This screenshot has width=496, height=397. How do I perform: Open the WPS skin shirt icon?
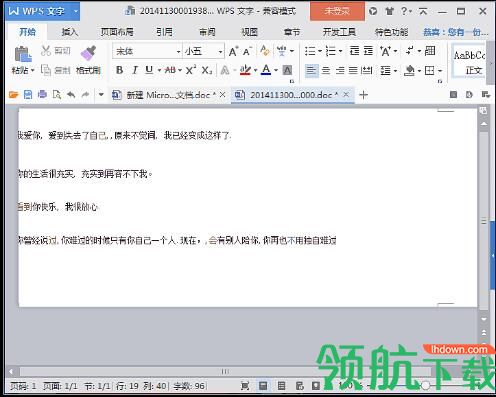point(389,11)
